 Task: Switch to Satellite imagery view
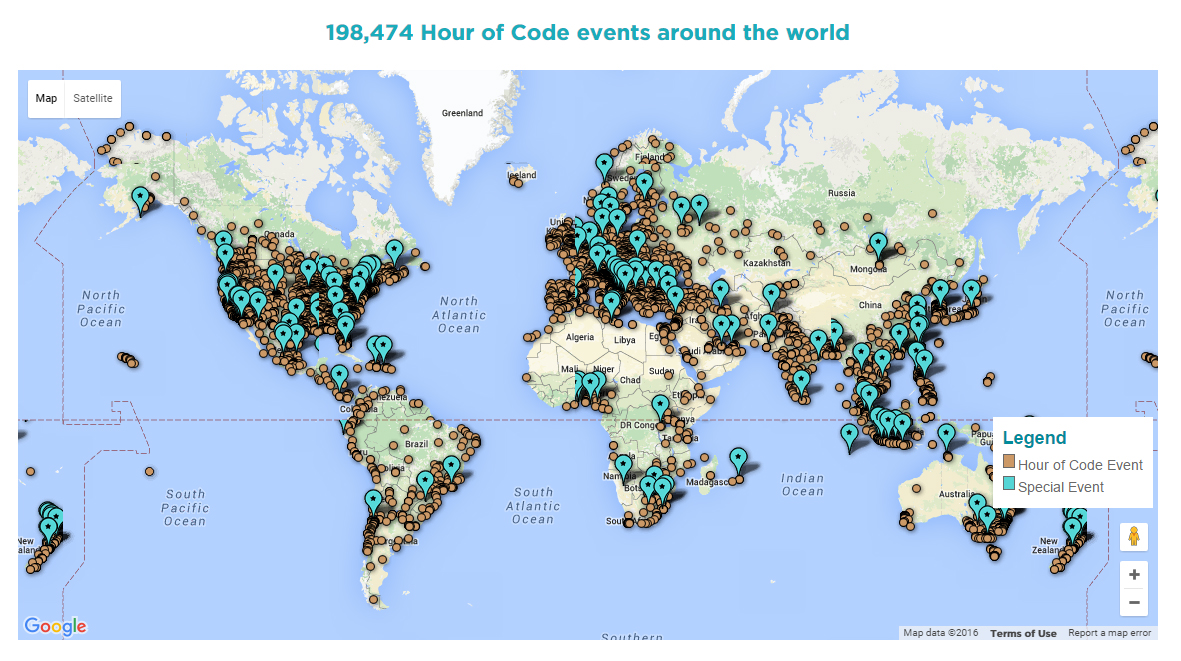click(x=93, y=98)
